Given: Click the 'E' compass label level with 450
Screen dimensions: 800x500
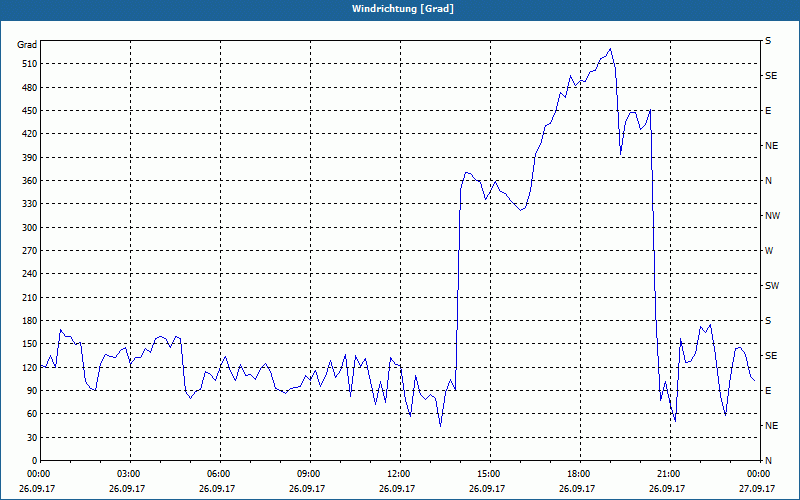Looking at the screenshot, I should coord(768,111).
